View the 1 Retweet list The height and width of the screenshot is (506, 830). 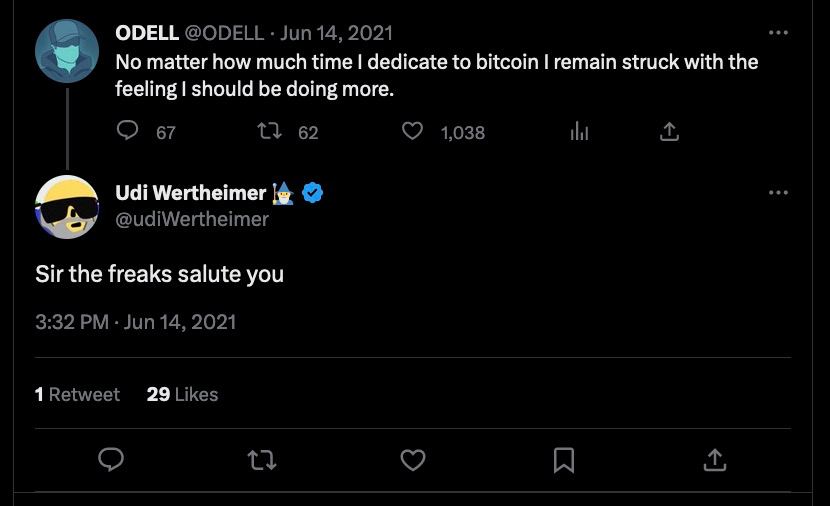(77, 394)
